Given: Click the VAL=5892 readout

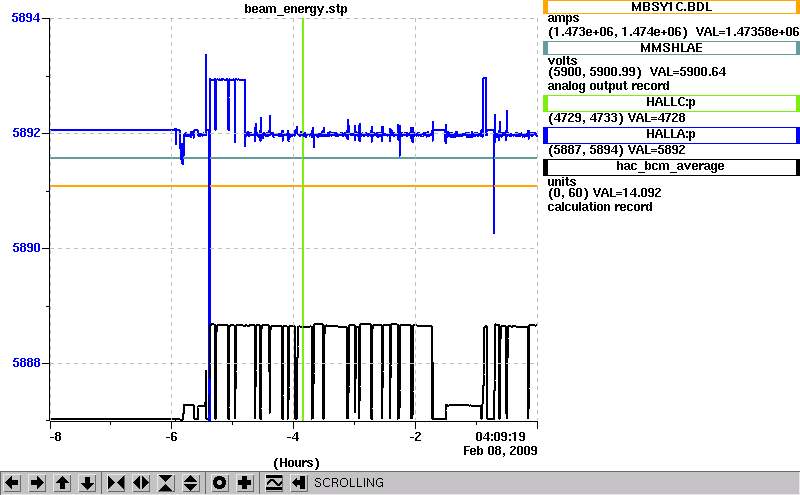Looking at the screenshot, I should tap(656, 150).
